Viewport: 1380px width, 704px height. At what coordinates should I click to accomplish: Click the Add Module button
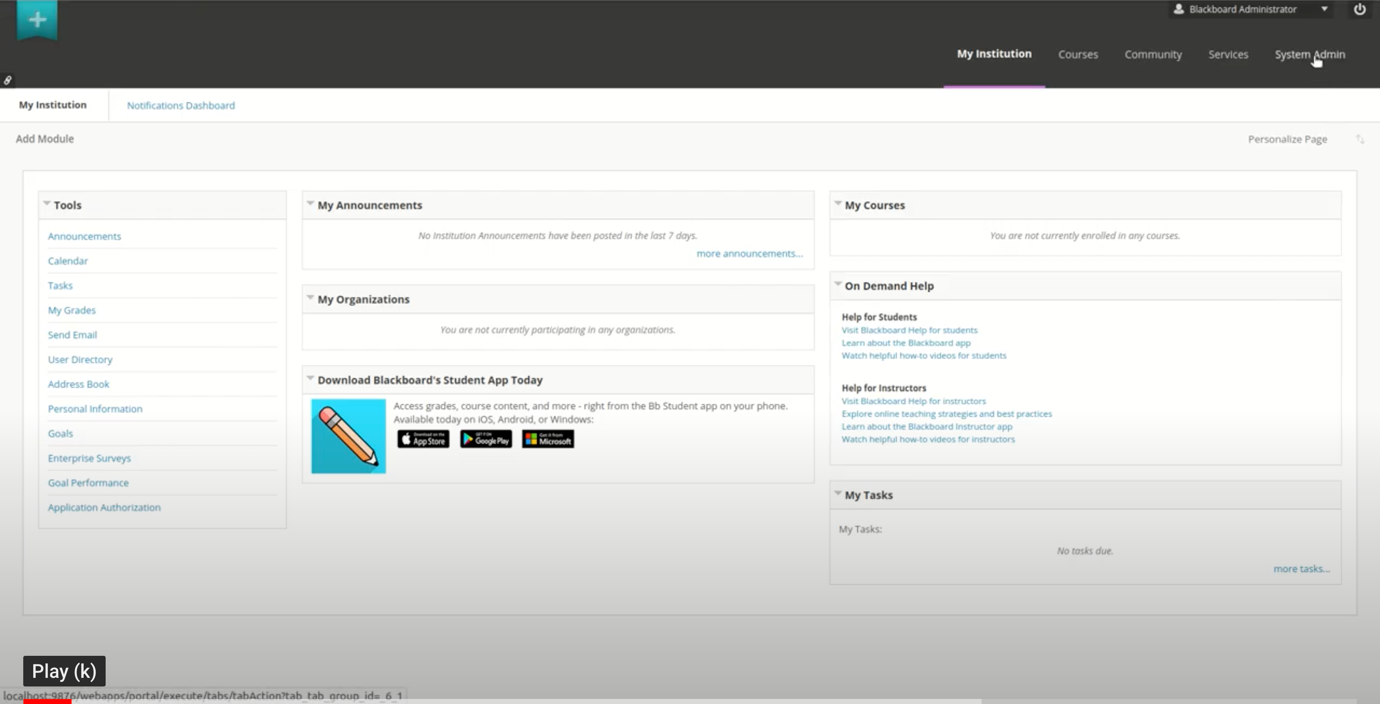(45, 139)
